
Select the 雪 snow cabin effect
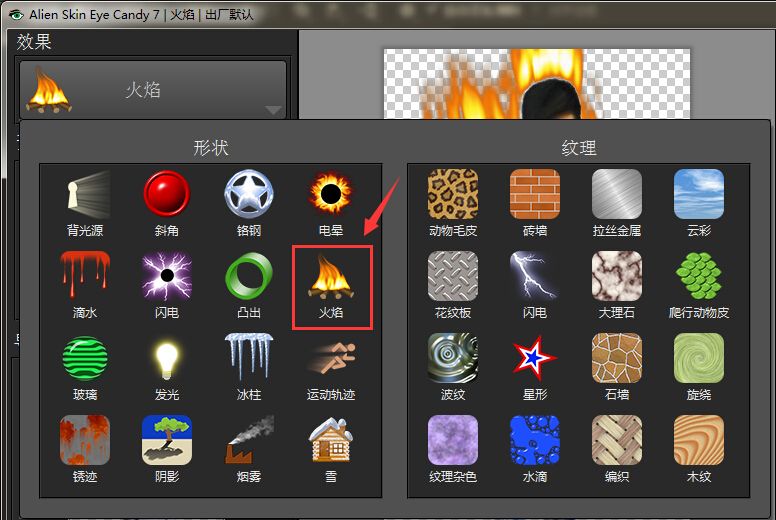[331, 449]
